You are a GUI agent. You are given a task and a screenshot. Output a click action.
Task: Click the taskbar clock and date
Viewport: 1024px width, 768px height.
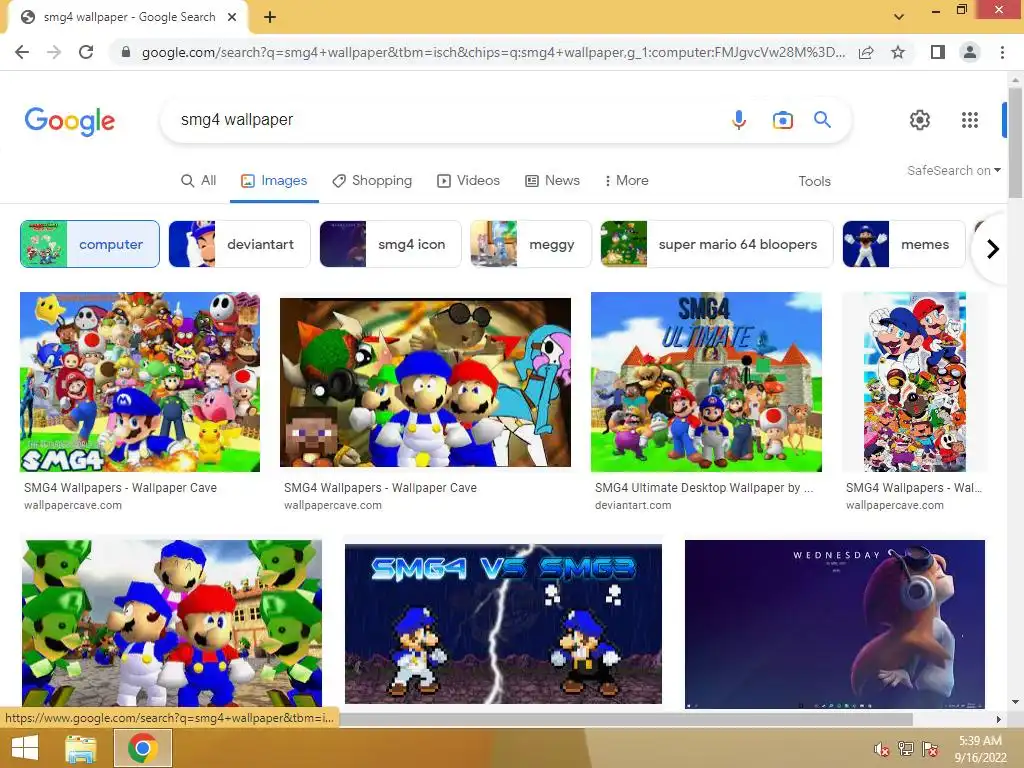click(980, 749)
